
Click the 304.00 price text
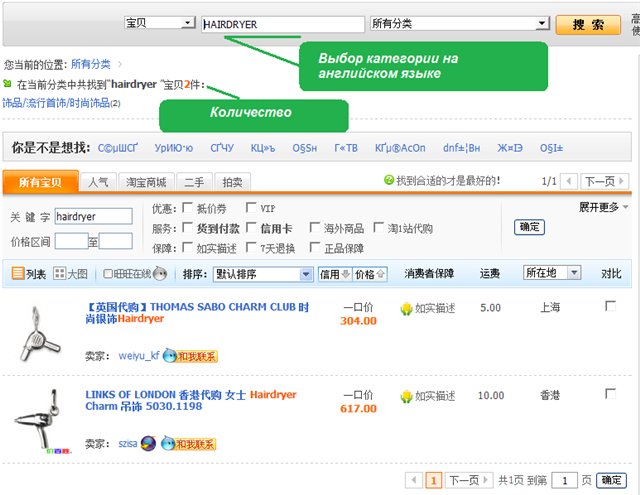pyautogui.click(x=358, y=321)
